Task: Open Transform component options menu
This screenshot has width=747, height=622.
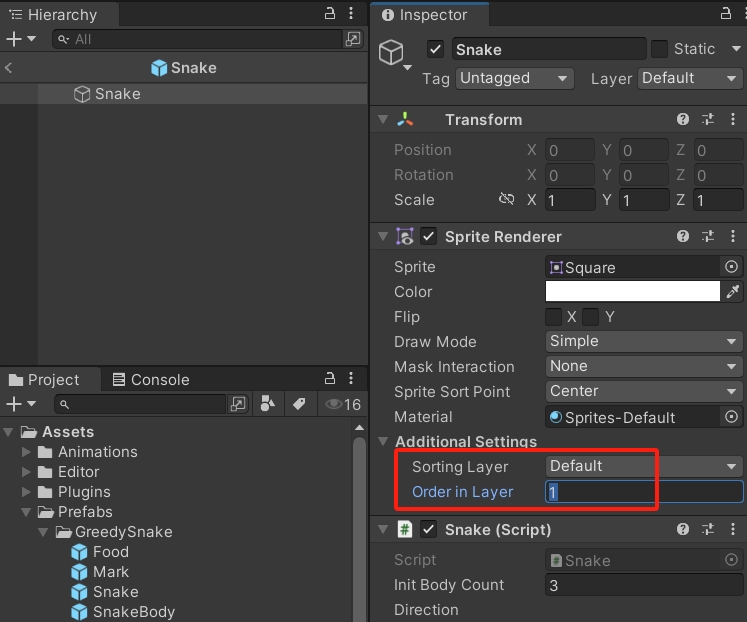Action: point(733,119)
